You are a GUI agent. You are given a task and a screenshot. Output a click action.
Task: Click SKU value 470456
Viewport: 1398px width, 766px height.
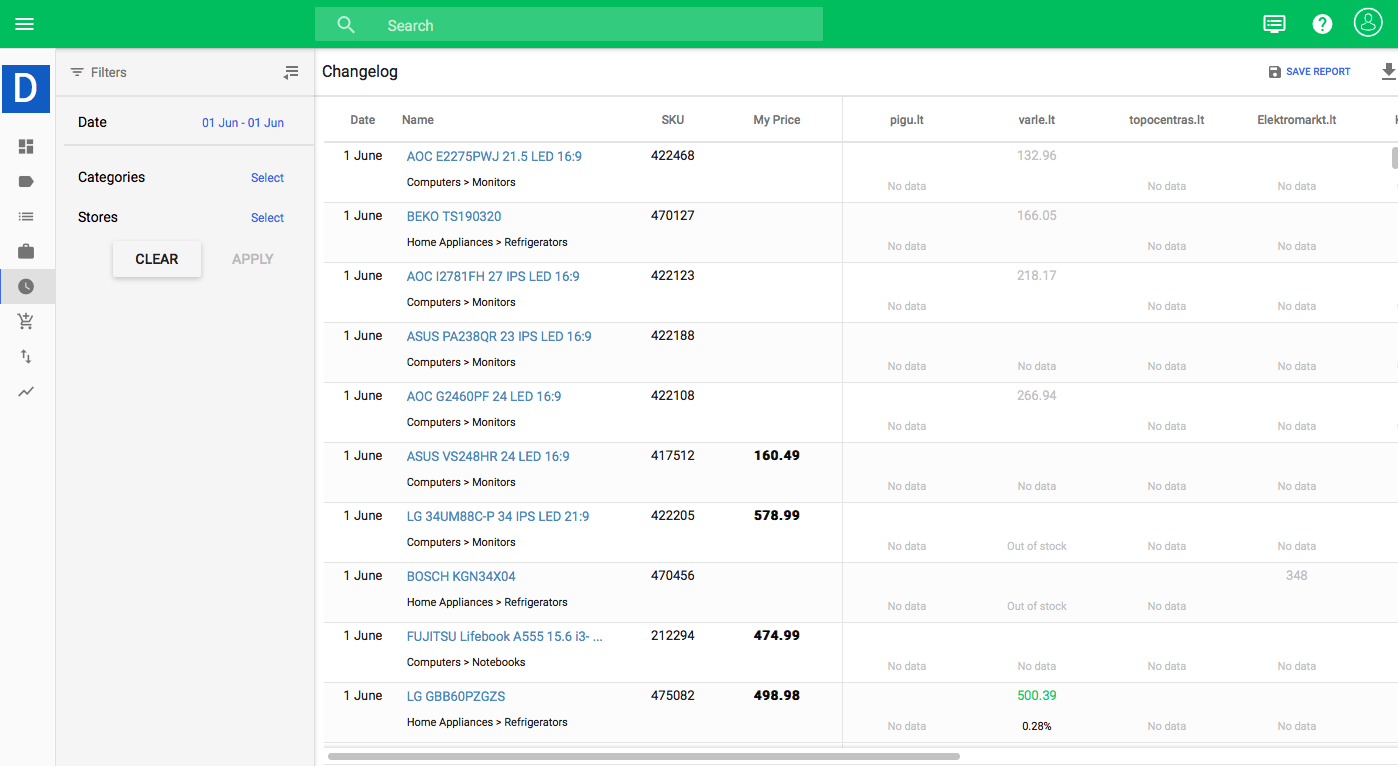click(673, 576)
